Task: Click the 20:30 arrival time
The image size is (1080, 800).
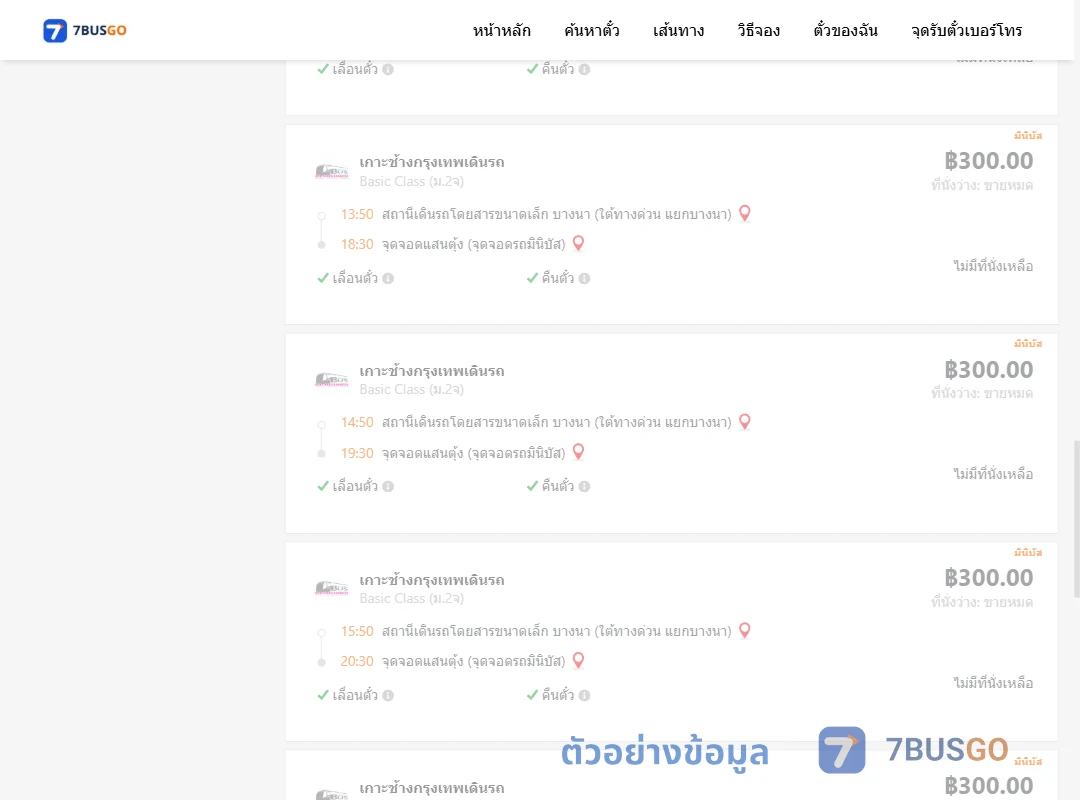Action: click(x=357, y=661)
